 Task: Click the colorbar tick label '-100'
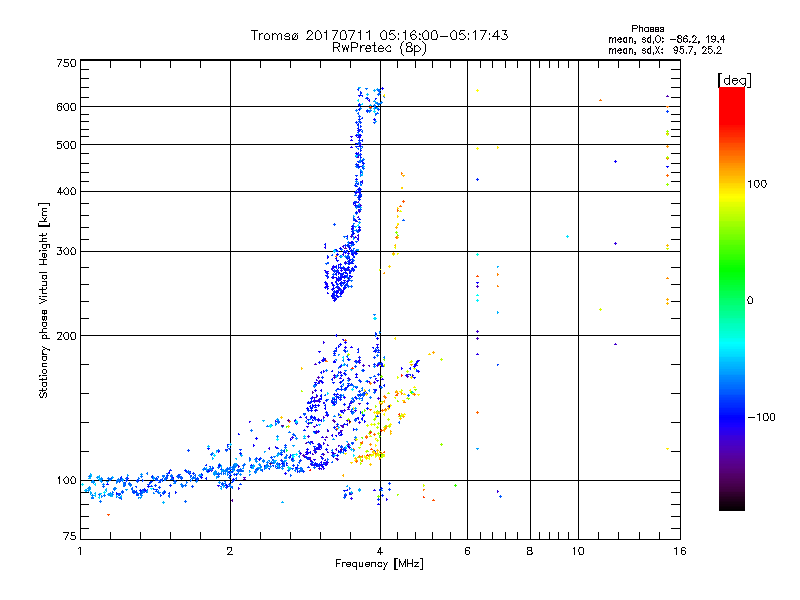pos(762,417)
